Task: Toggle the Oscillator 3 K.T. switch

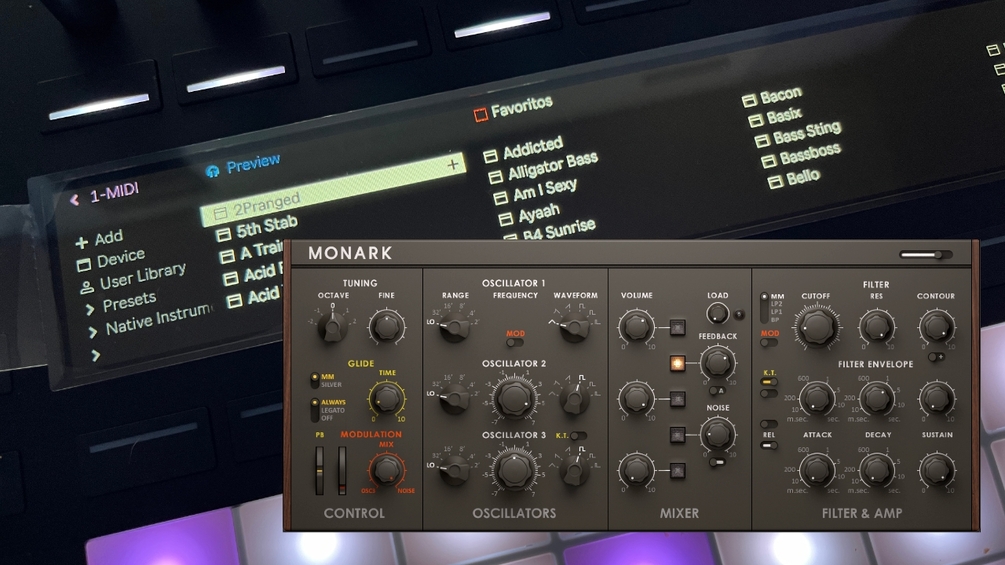Action: pyautogui.click(x=578, y=436)
